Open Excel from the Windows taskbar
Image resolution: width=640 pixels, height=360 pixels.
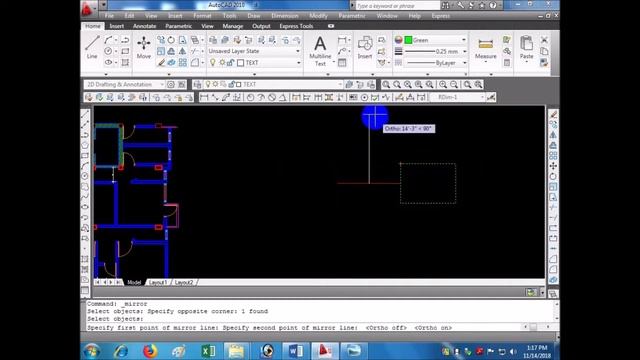click(208, 351)
